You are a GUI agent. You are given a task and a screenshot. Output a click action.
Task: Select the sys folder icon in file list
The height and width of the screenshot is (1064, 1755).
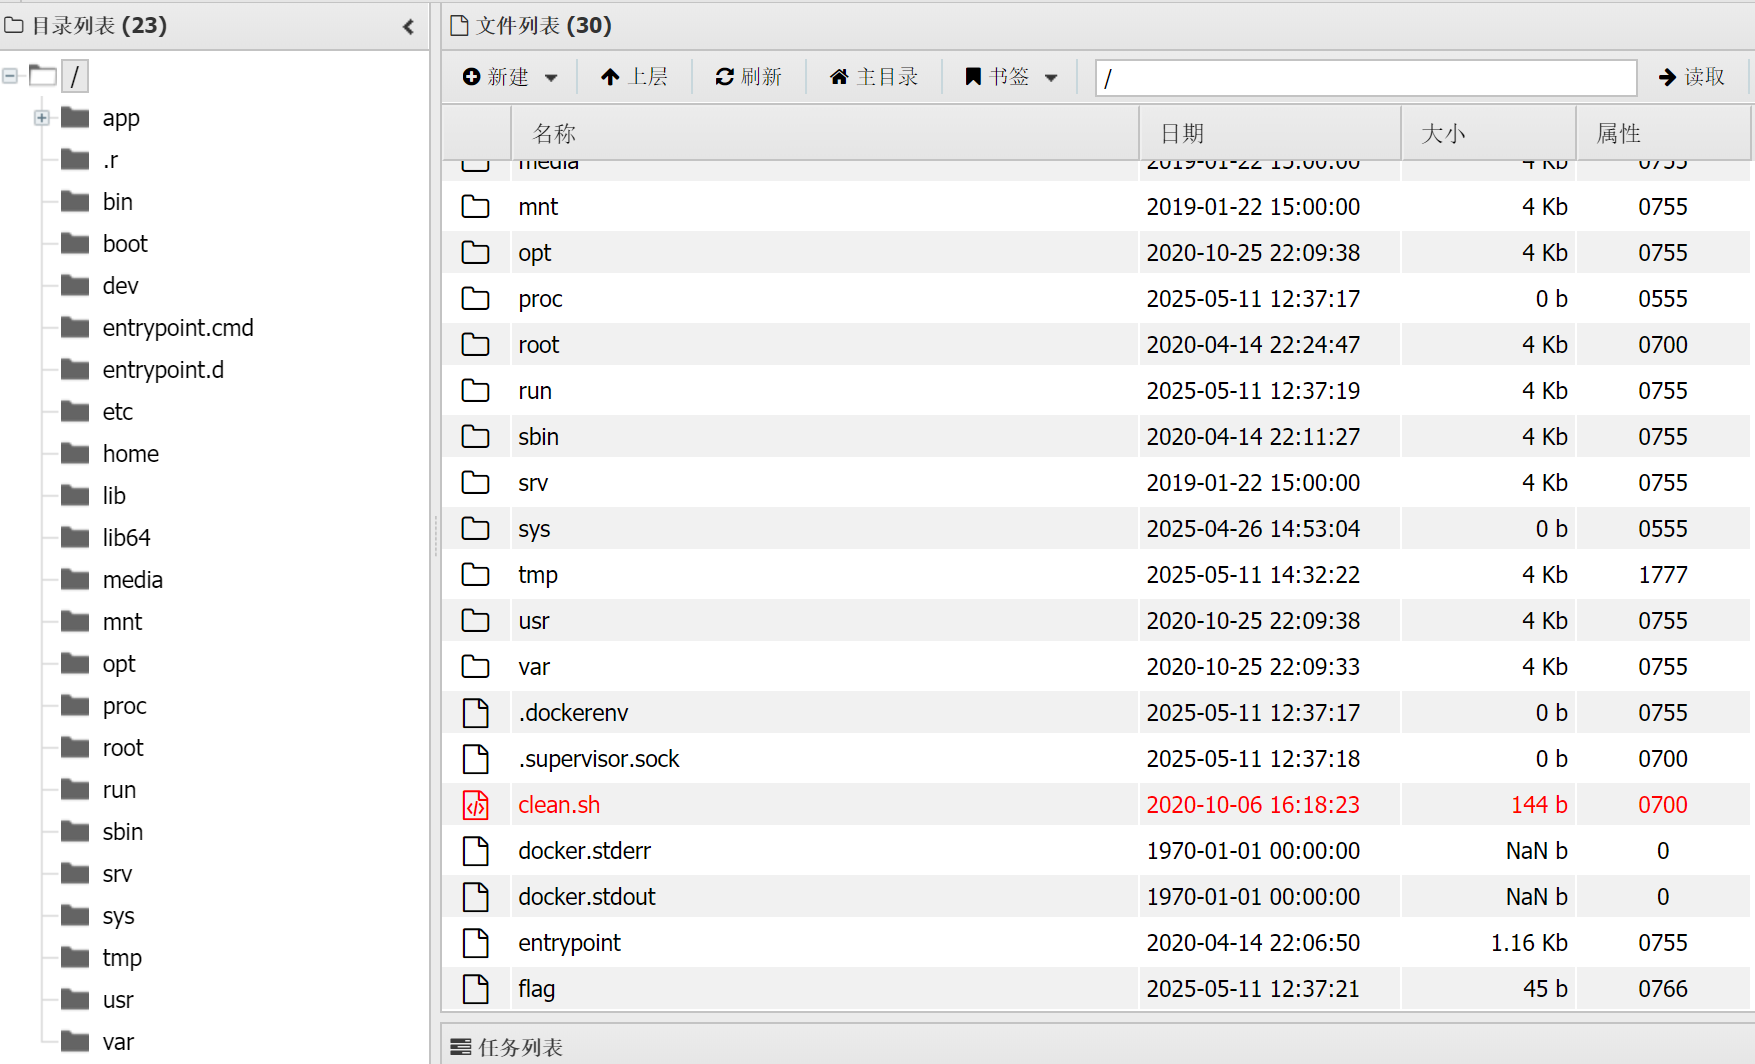[476, 529]
